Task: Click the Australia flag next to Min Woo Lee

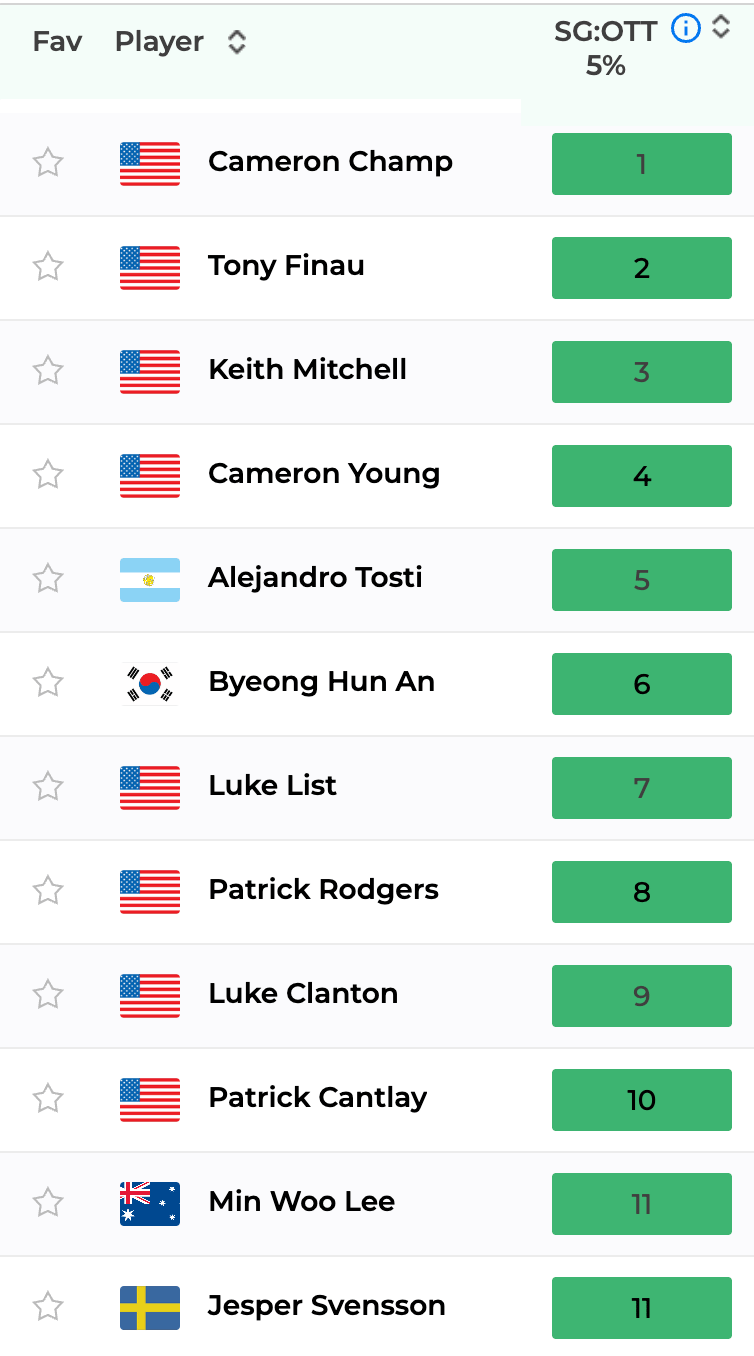Action: pyautogui.click(x=150, y=1204)
